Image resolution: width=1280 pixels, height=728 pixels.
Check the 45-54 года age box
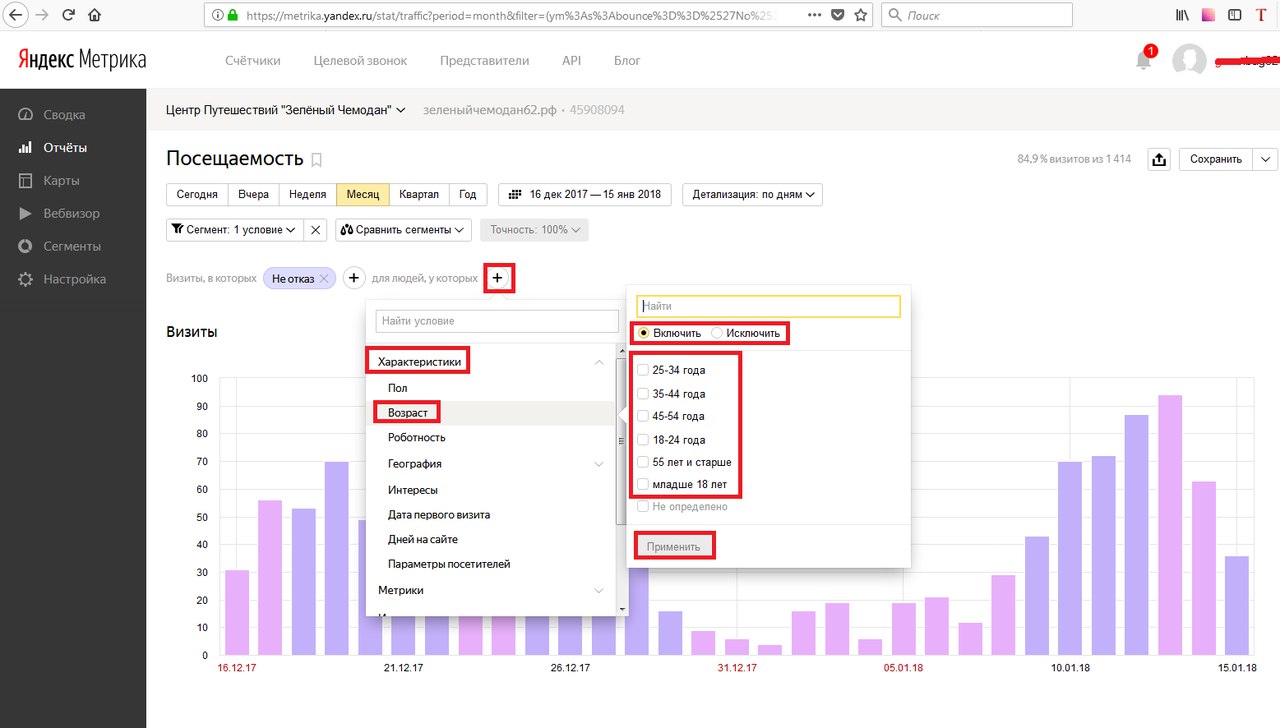click(x=643, y=416)
